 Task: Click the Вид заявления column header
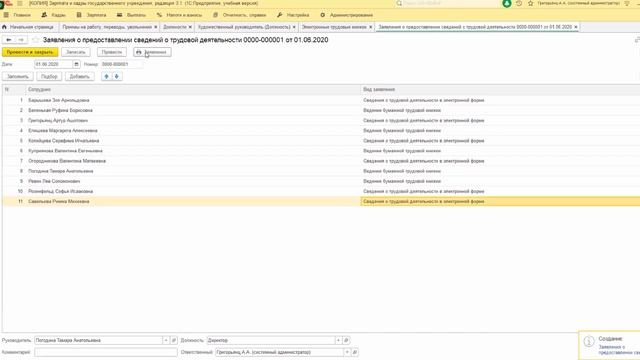tap(500, 89)
